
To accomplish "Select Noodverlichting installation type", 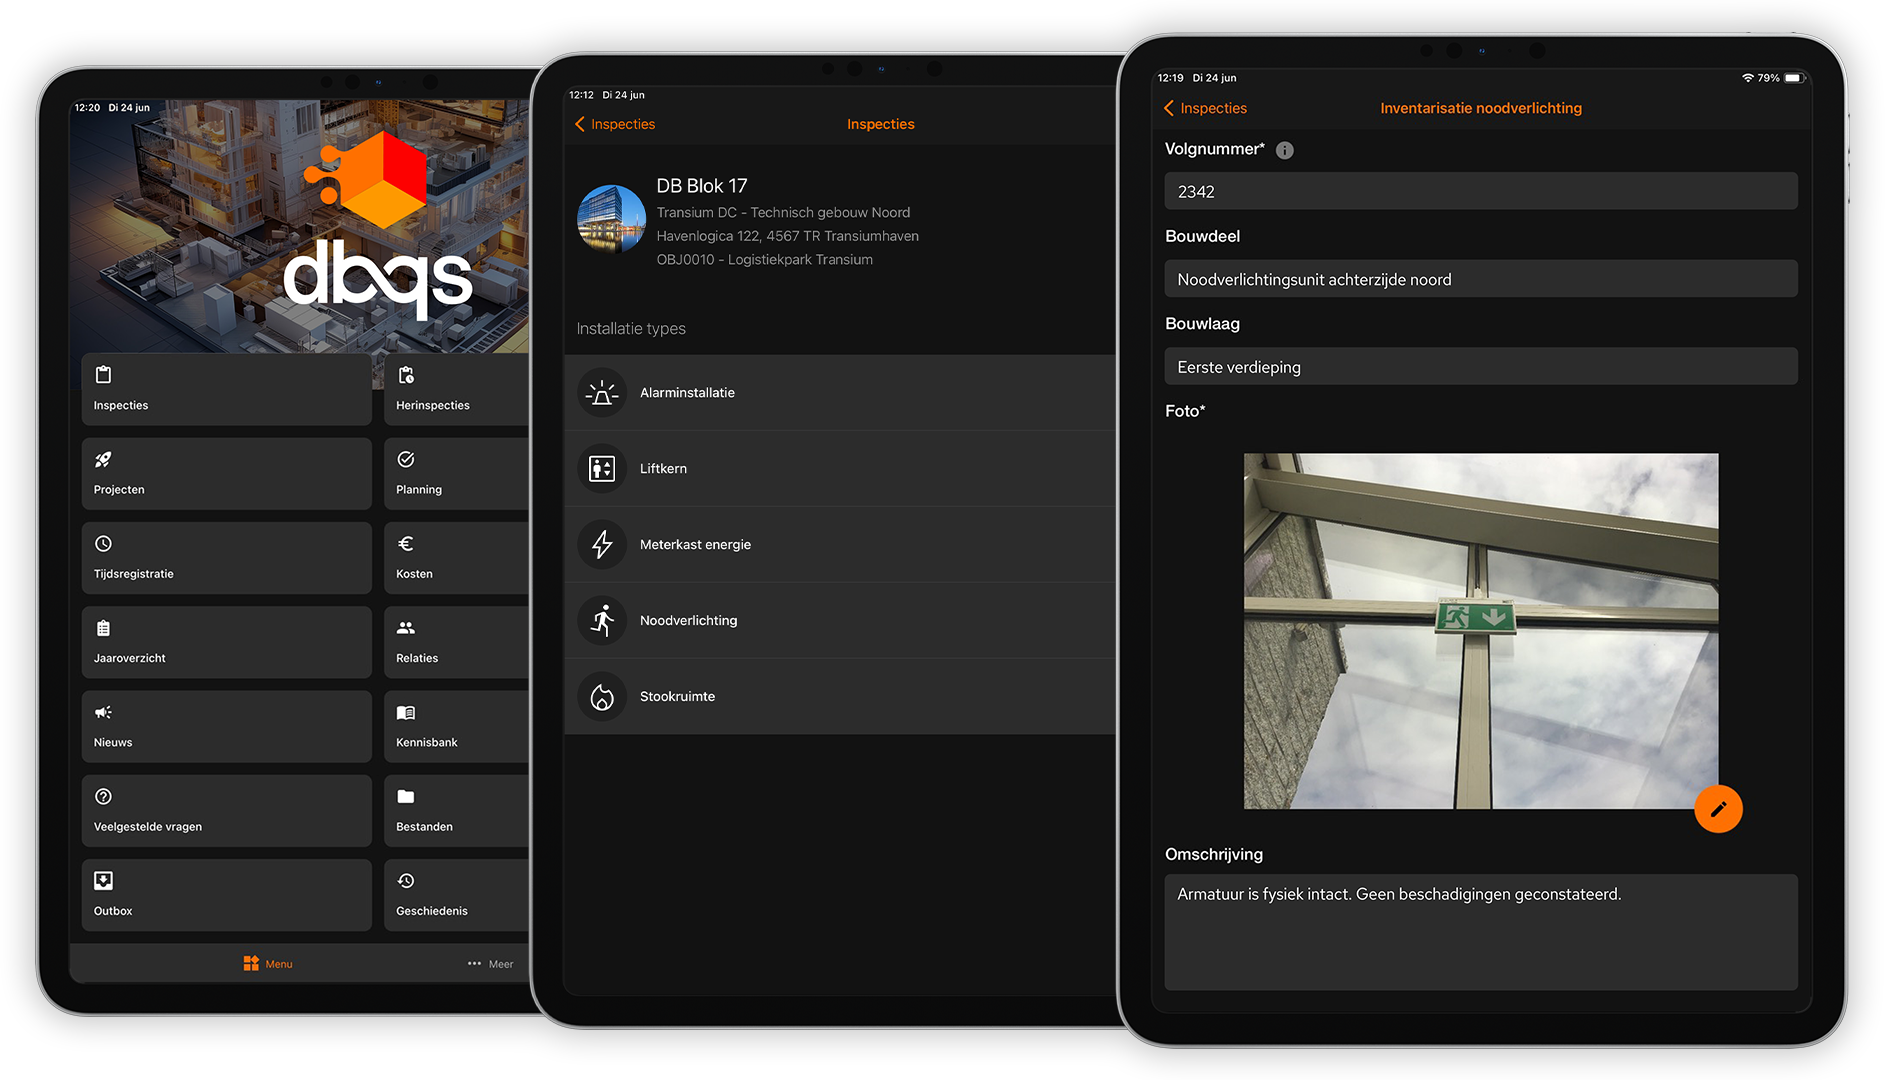I will point(840,620).
